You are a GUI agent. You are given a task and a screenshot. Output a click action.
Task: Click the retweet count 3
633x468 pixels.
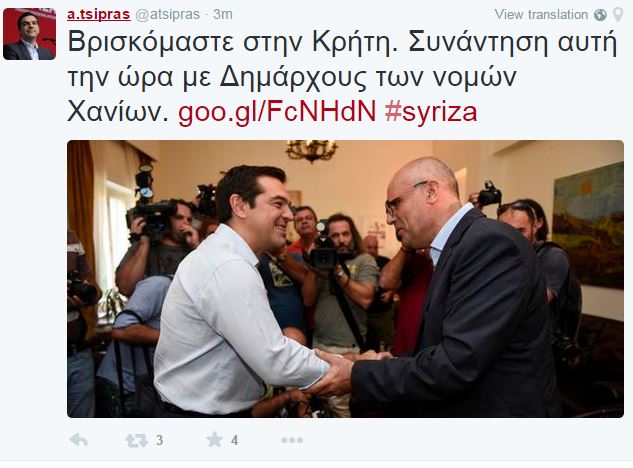point(159,440)
